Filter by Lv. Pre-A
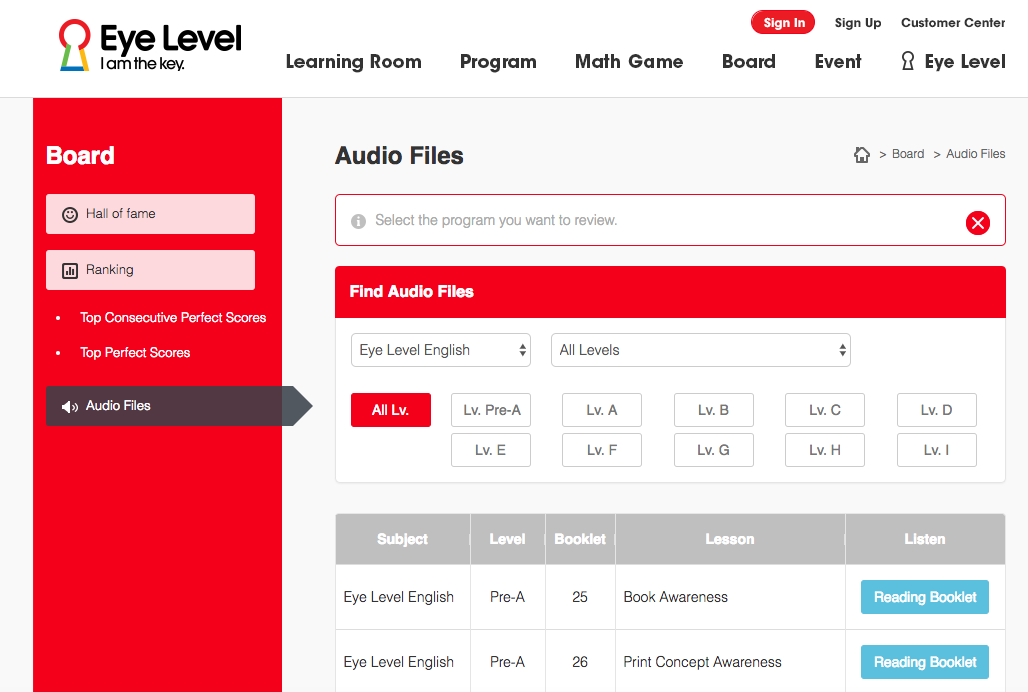Viewport: 1028px width, 692px height. pos(491,410)
